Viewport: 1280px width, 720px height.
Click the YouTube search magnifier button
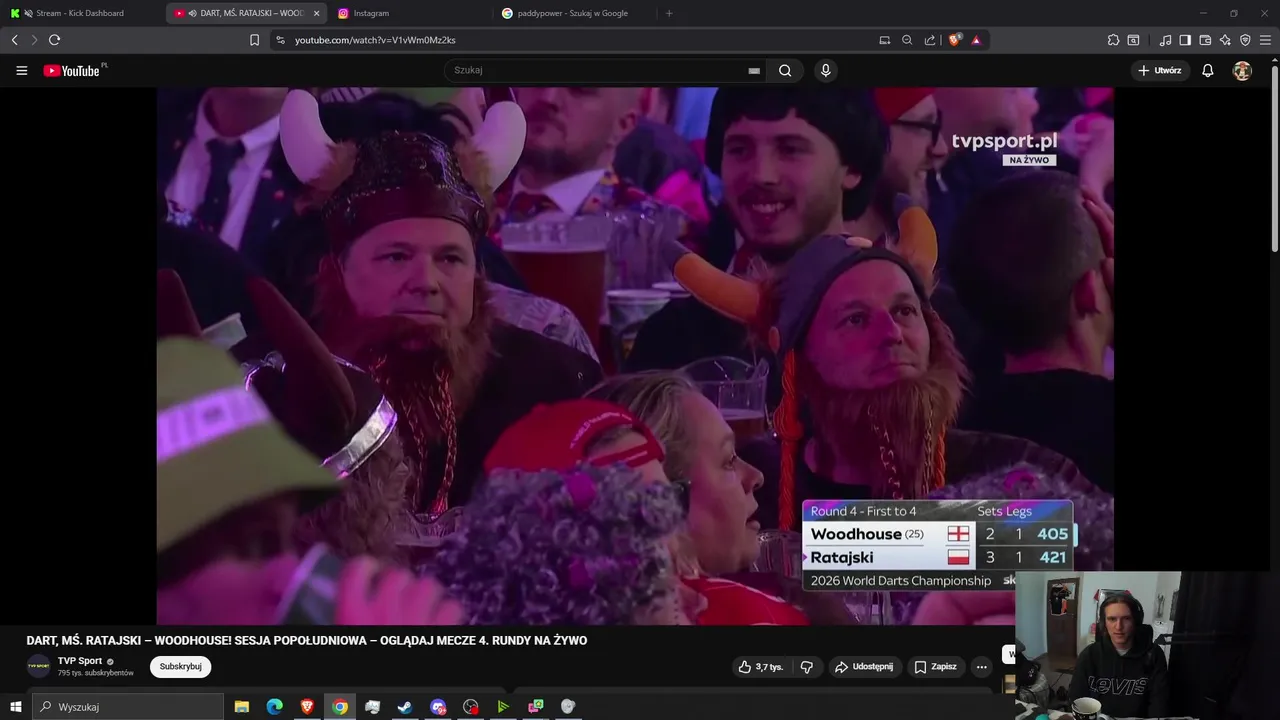point(785,71)
